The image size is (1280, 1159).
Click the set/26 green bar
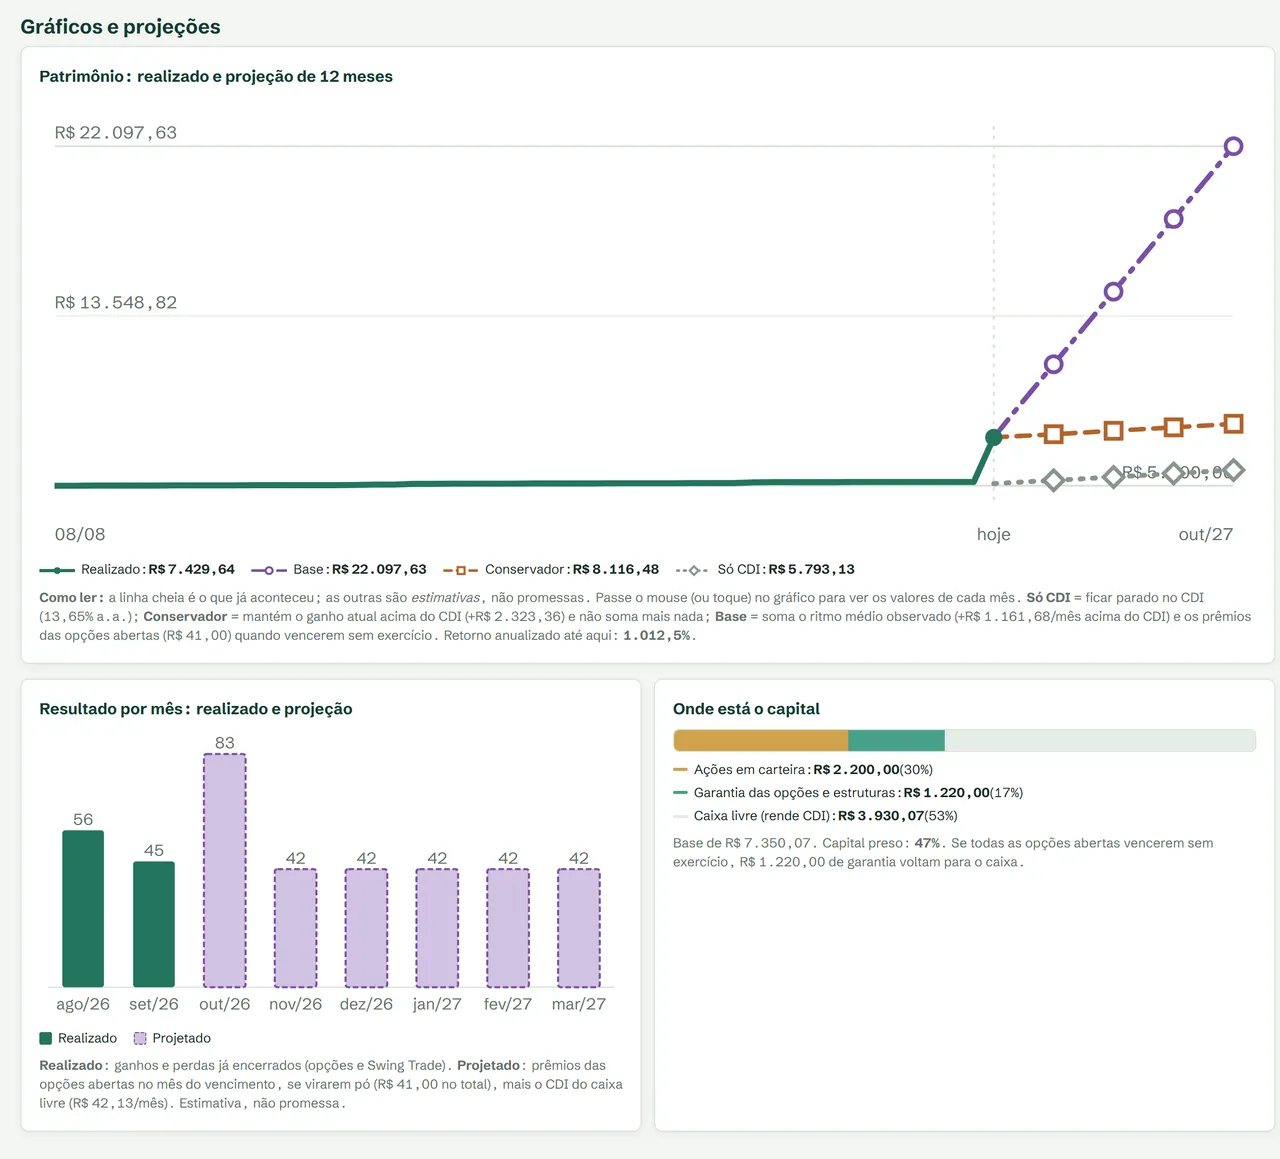(154, 924)
